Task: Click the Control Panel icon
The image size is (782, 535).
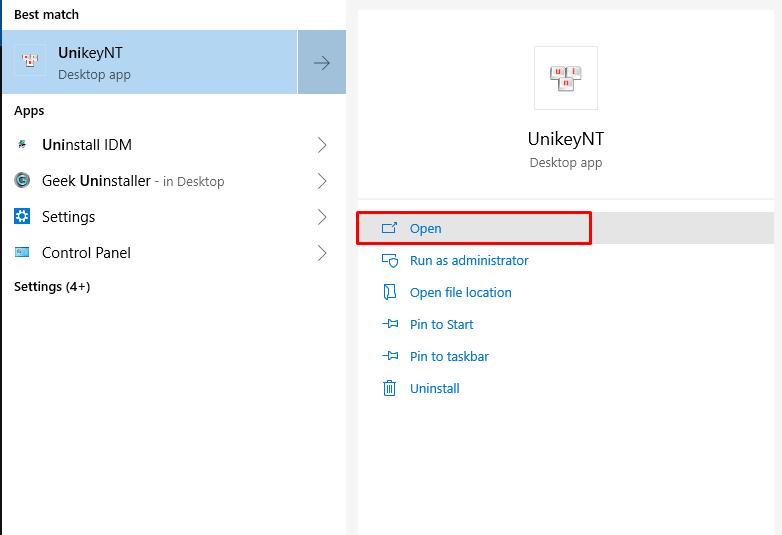Action: pyautogui.click(x=22, y=253)
